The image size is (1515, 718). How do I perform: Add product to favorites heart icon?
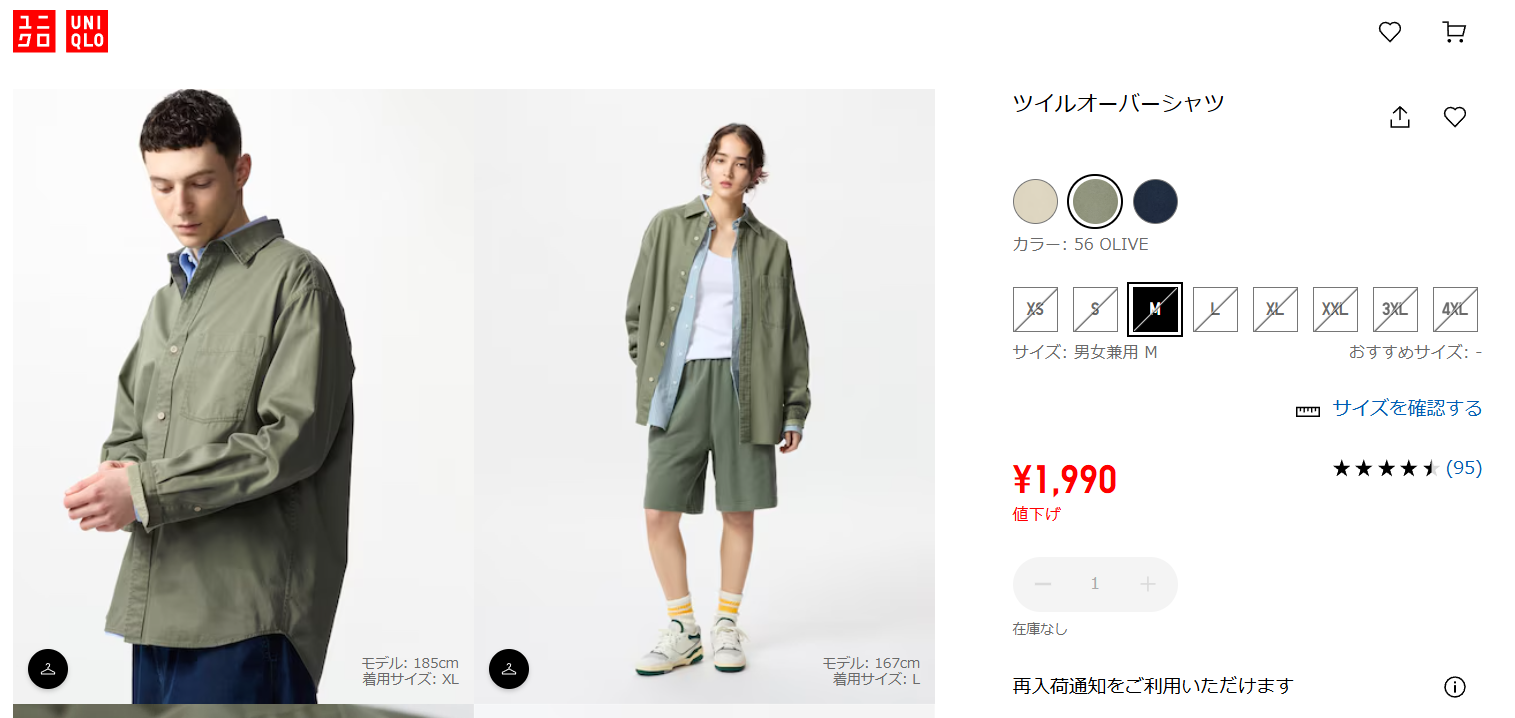[1455, 117]
